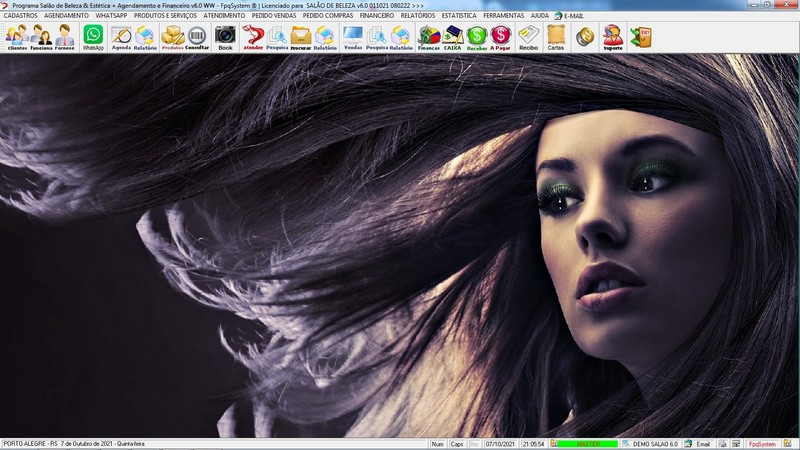Expand the FERRAMENTAS menu
The image size is (800, 450).
(503, 16)
